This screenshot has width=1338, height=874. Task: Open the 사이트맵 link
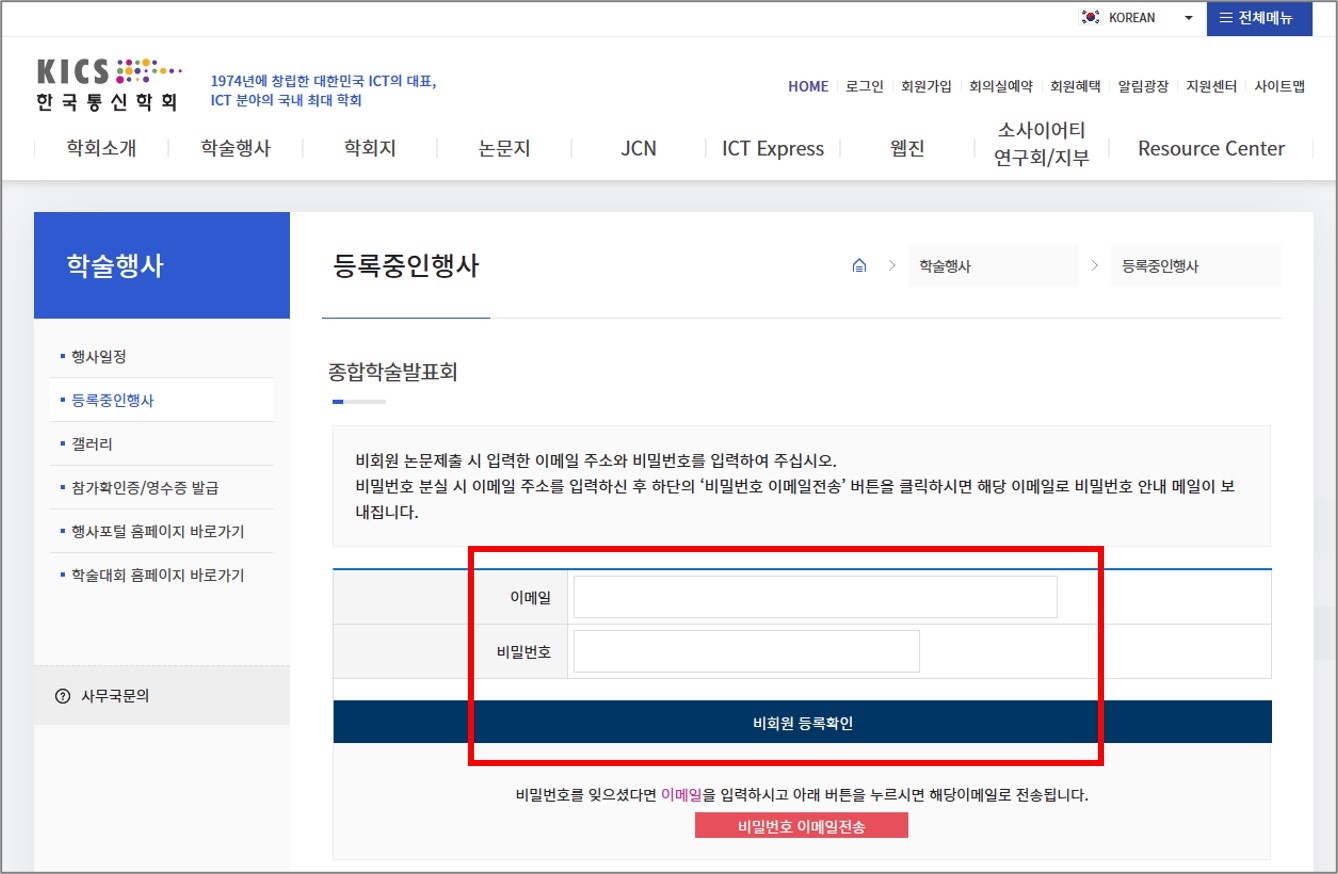pyautogui.click(x=1279, y=87)
